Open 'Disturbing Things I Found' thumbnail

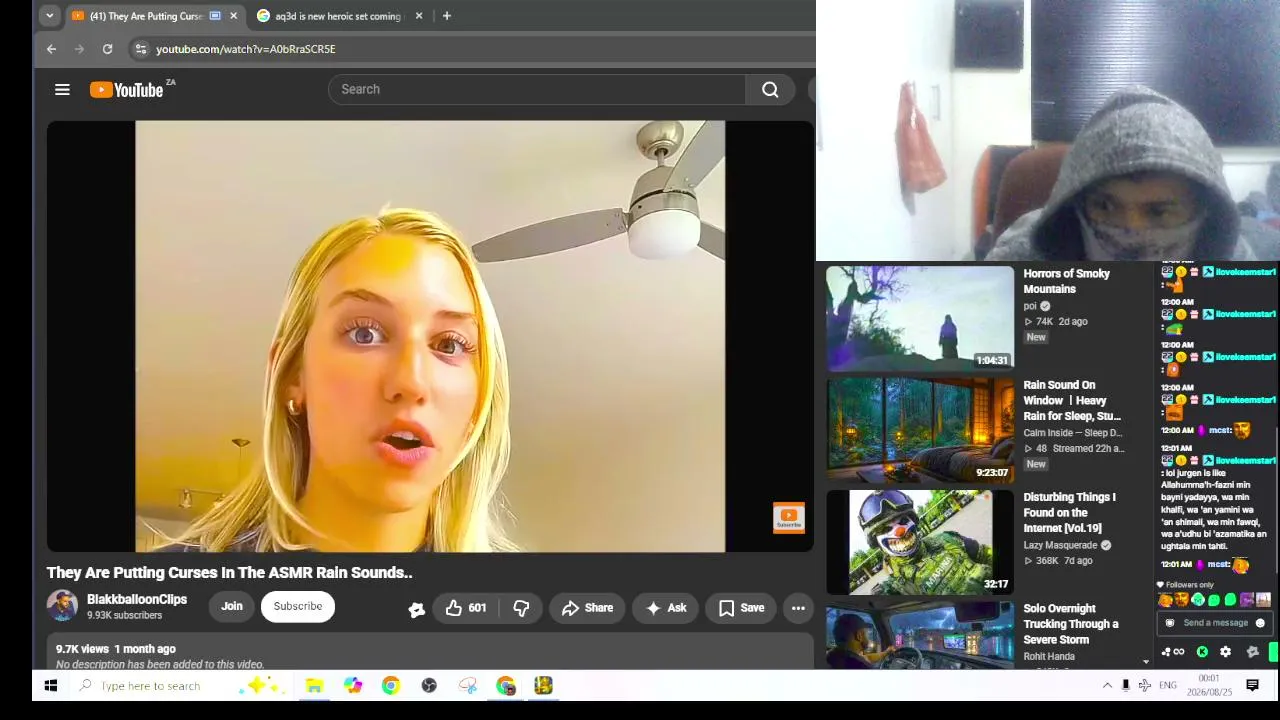click(x=920, y=542)
